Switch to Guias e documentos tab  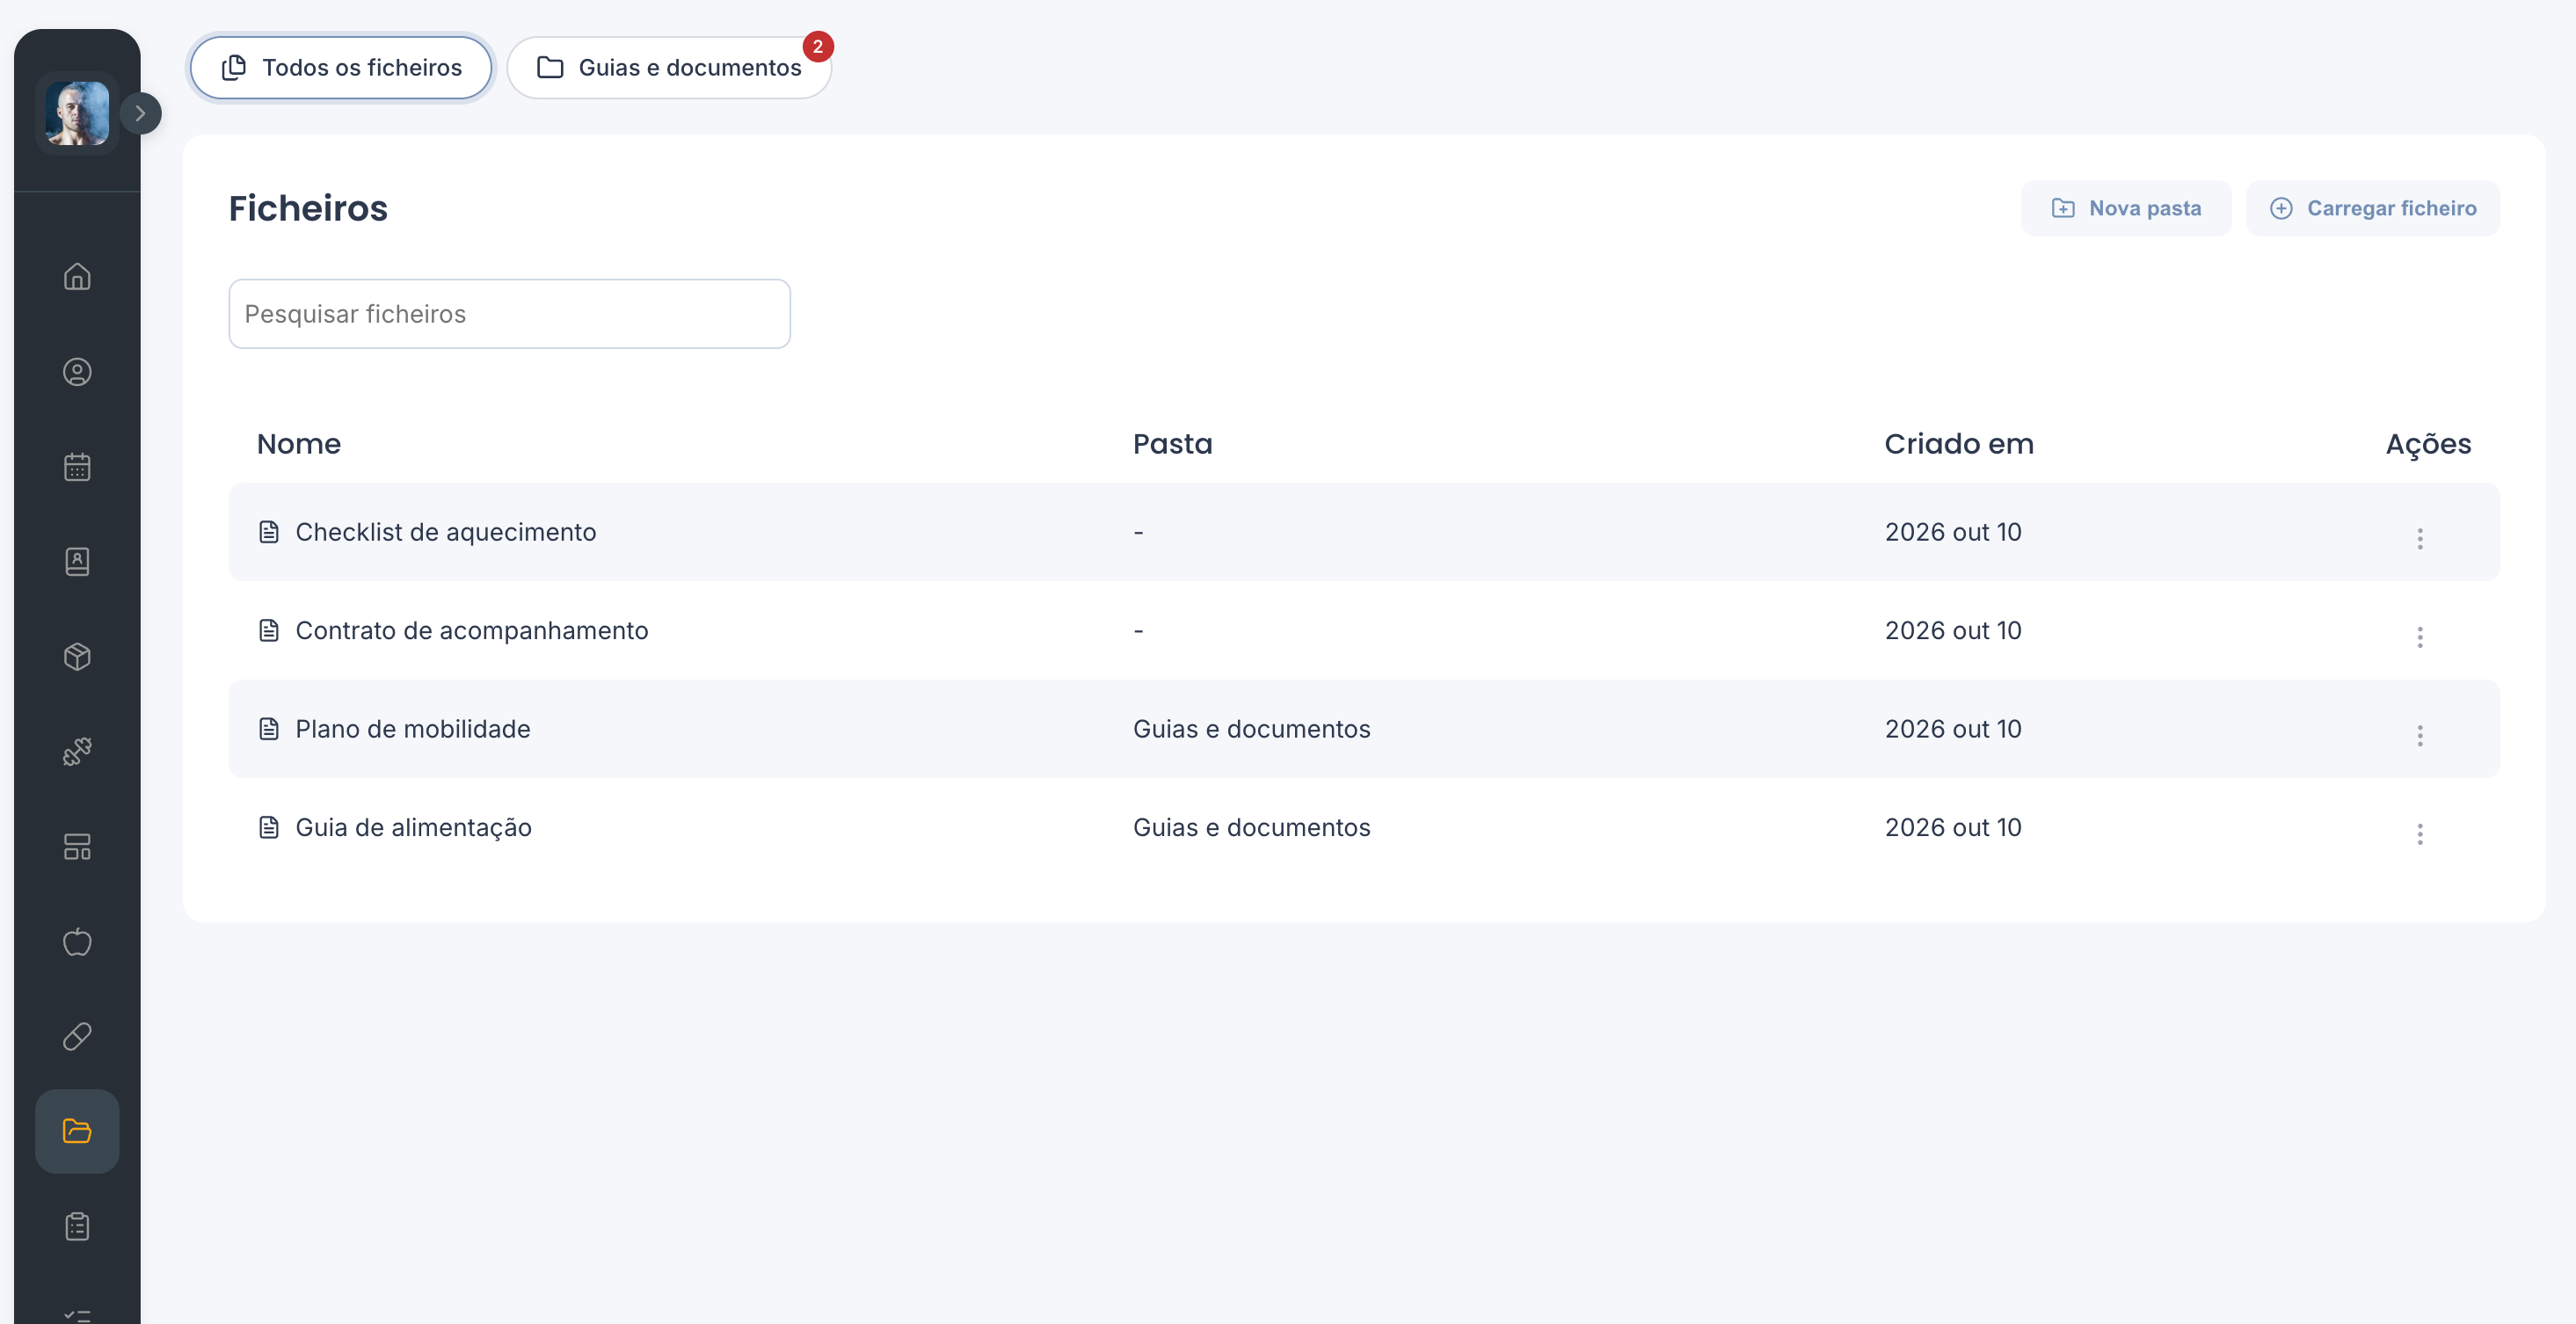(669, 67)
